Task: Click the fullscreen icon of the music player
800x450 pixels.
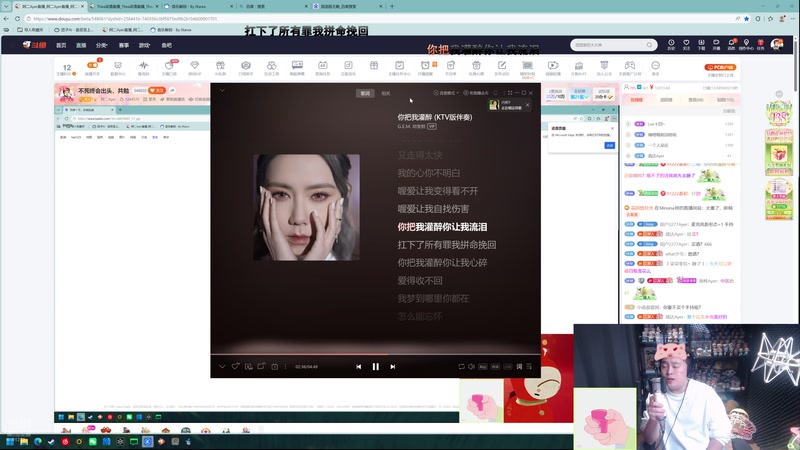Action: [510, 93]
